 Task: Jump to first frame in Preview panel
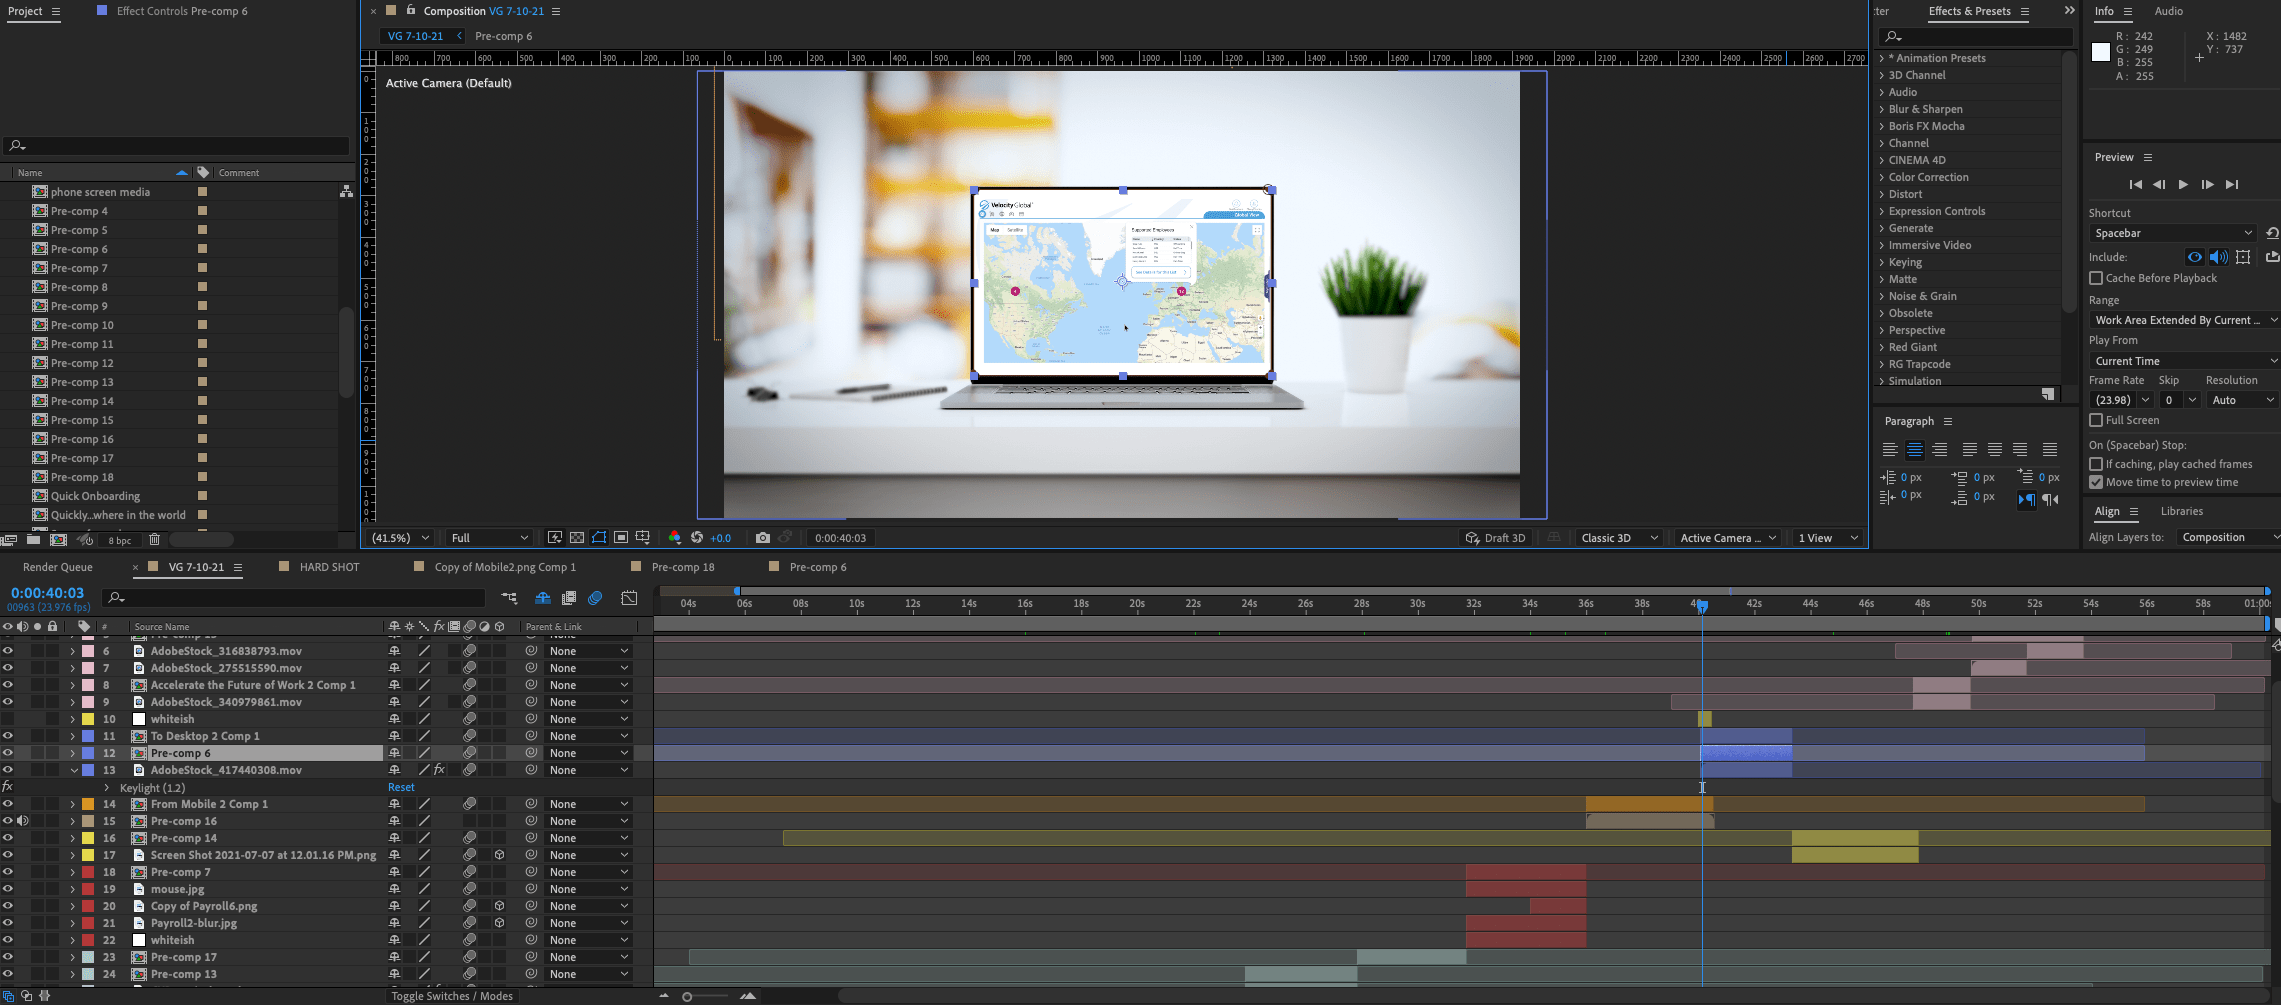[2135, 185]
